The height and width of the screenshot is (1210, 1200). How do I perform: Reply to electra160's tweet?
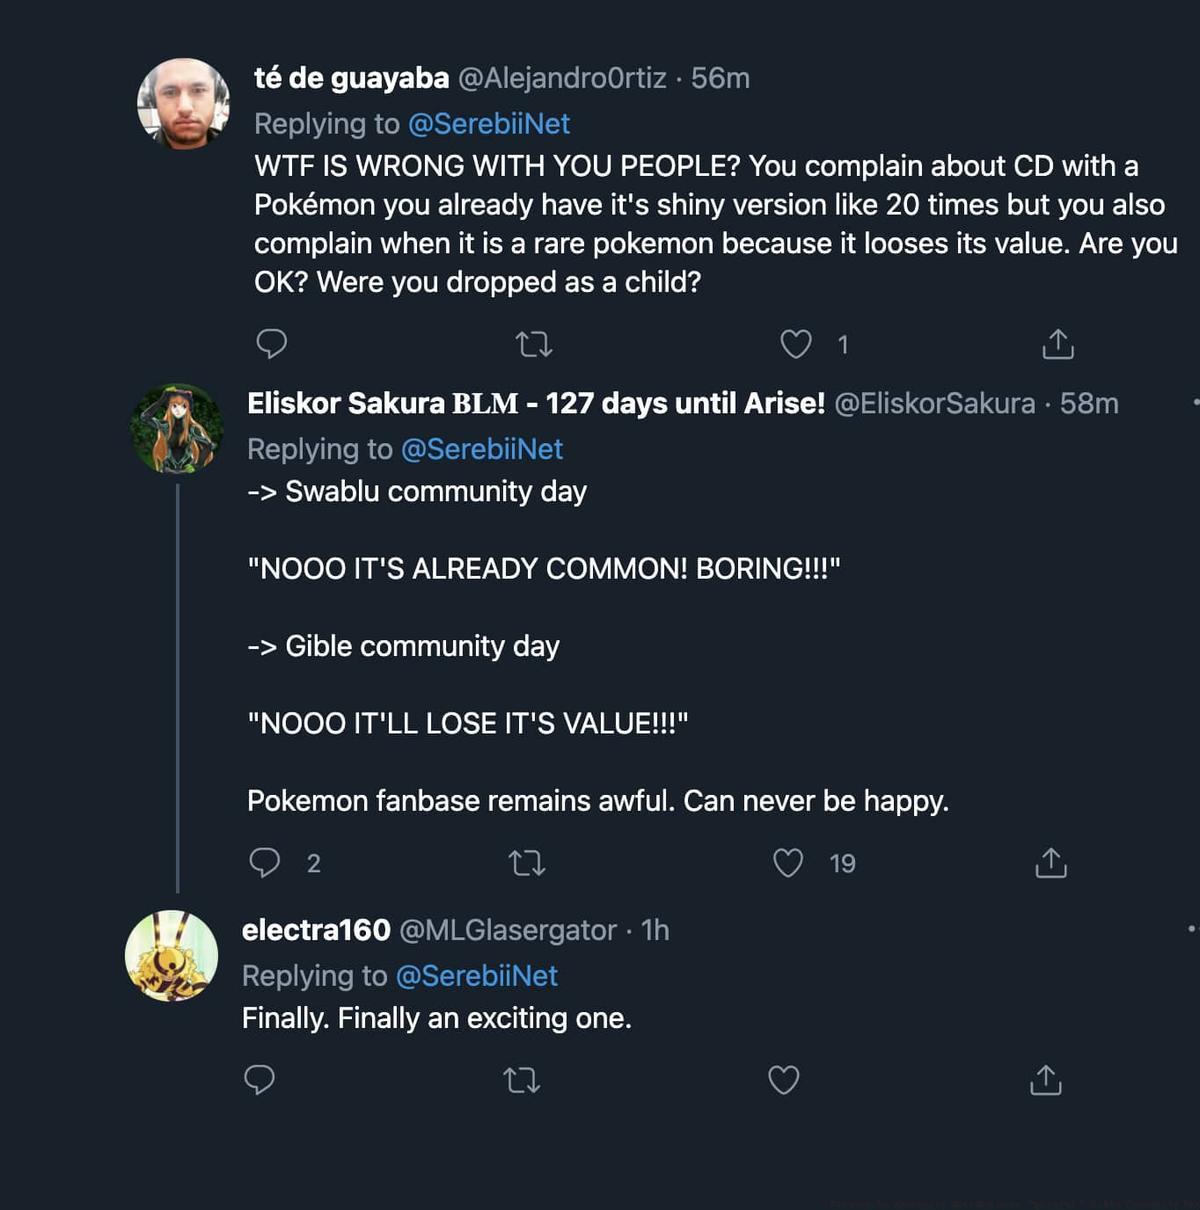[259, 1080]
